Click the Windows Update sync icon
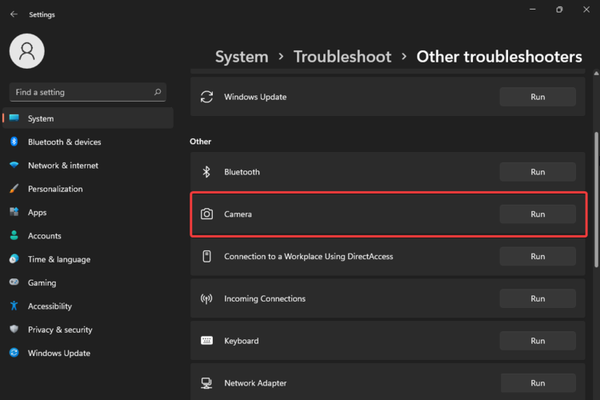Image resolution: width=600 pixels, height=400 pixels. (x=207, y=97)
